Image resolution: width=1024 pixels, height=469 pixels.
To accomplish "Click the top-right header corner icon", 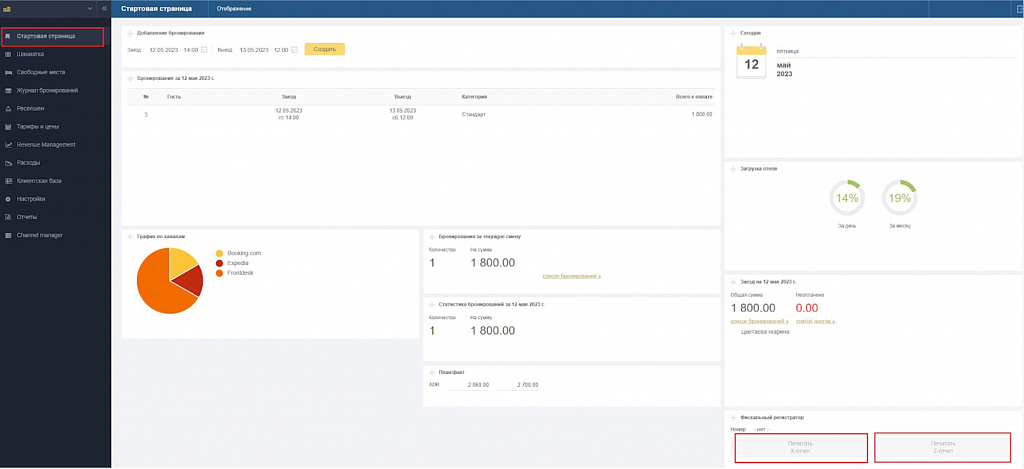I will [1019, 8].
